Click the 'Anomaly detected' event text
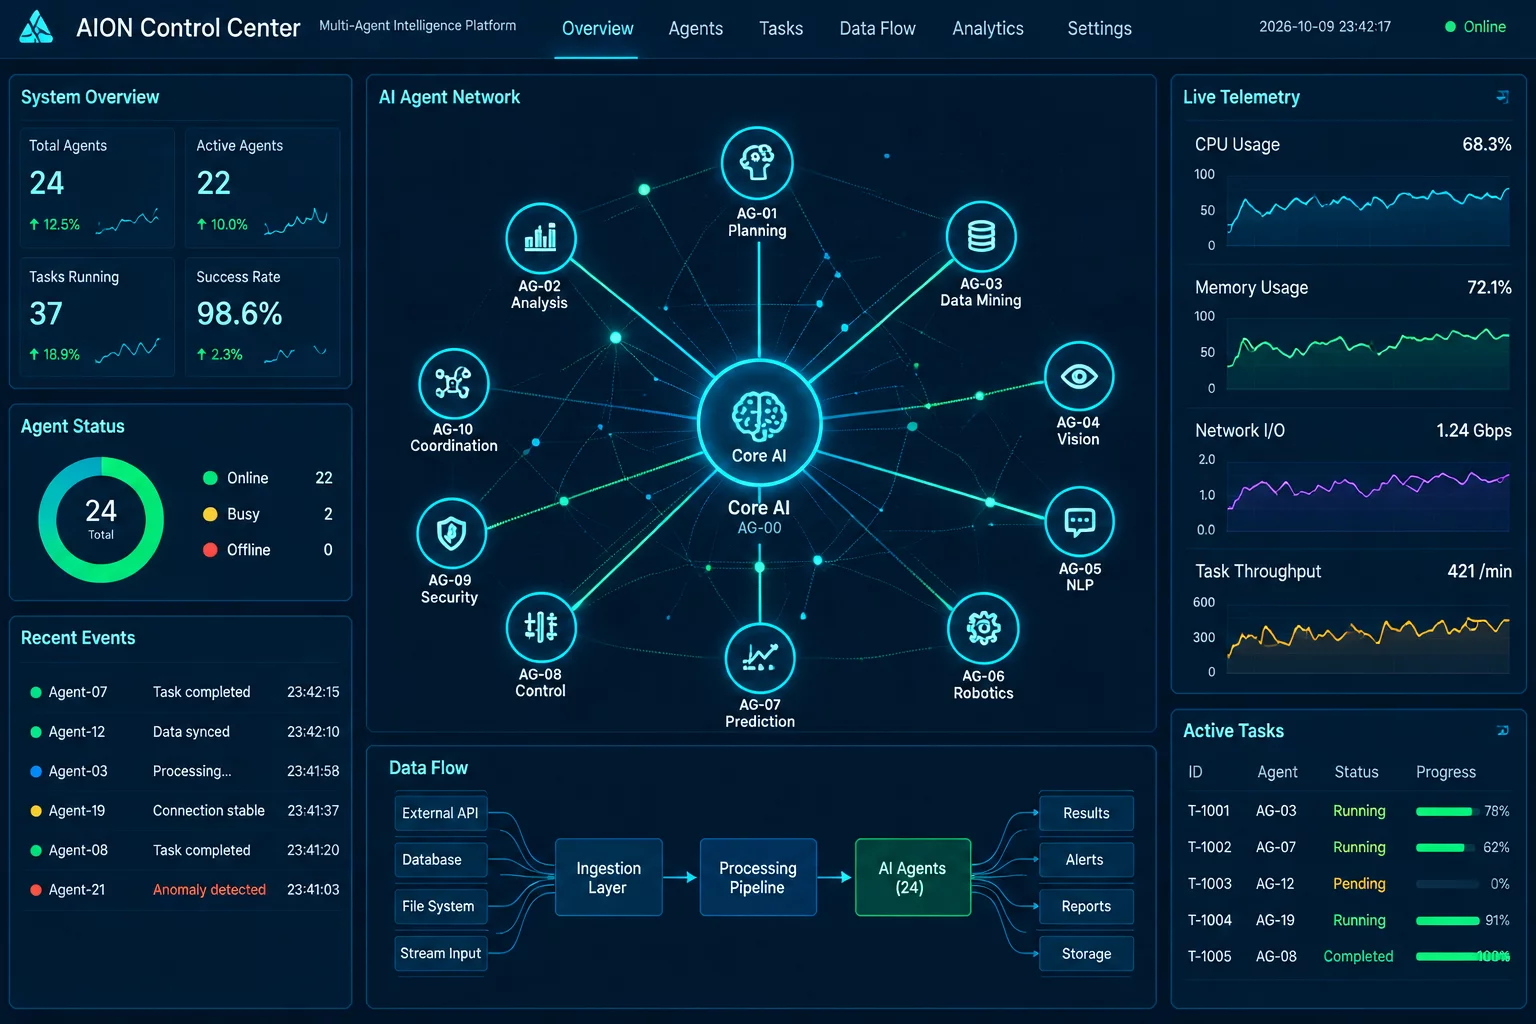Image resolution: width=1536 pixels, height=1024 pixels. 209,890
